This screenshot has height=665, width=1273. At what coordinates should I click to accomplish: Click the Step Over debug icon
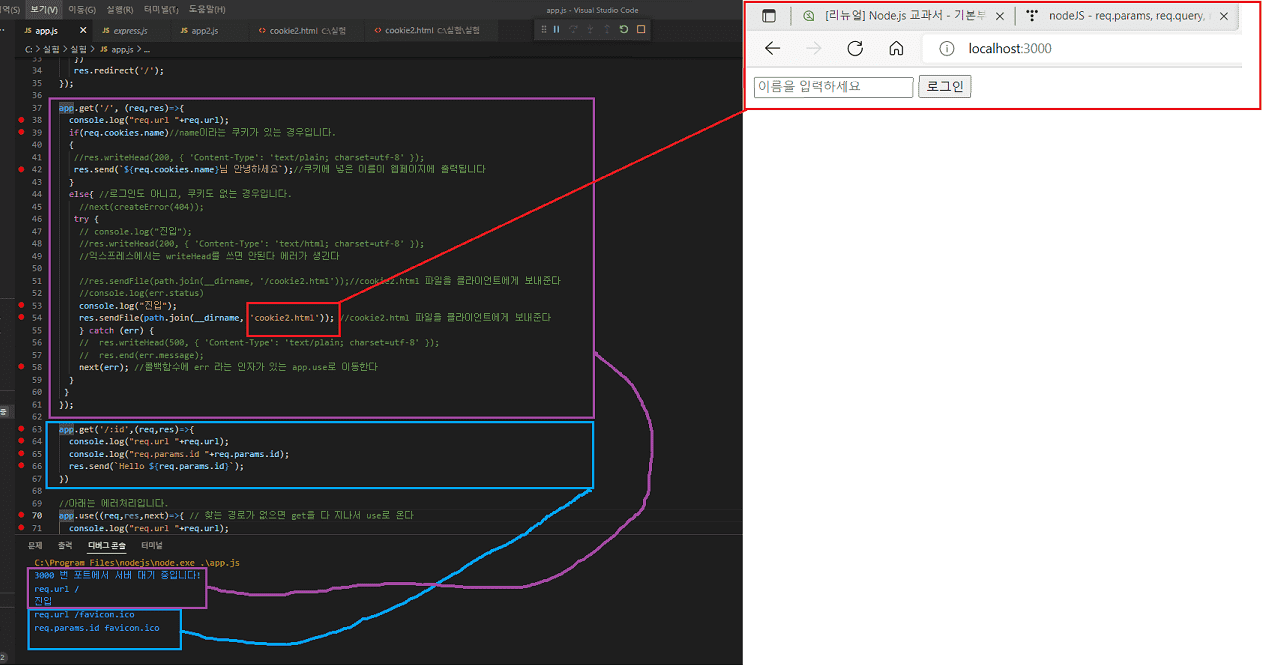[573, 29]
